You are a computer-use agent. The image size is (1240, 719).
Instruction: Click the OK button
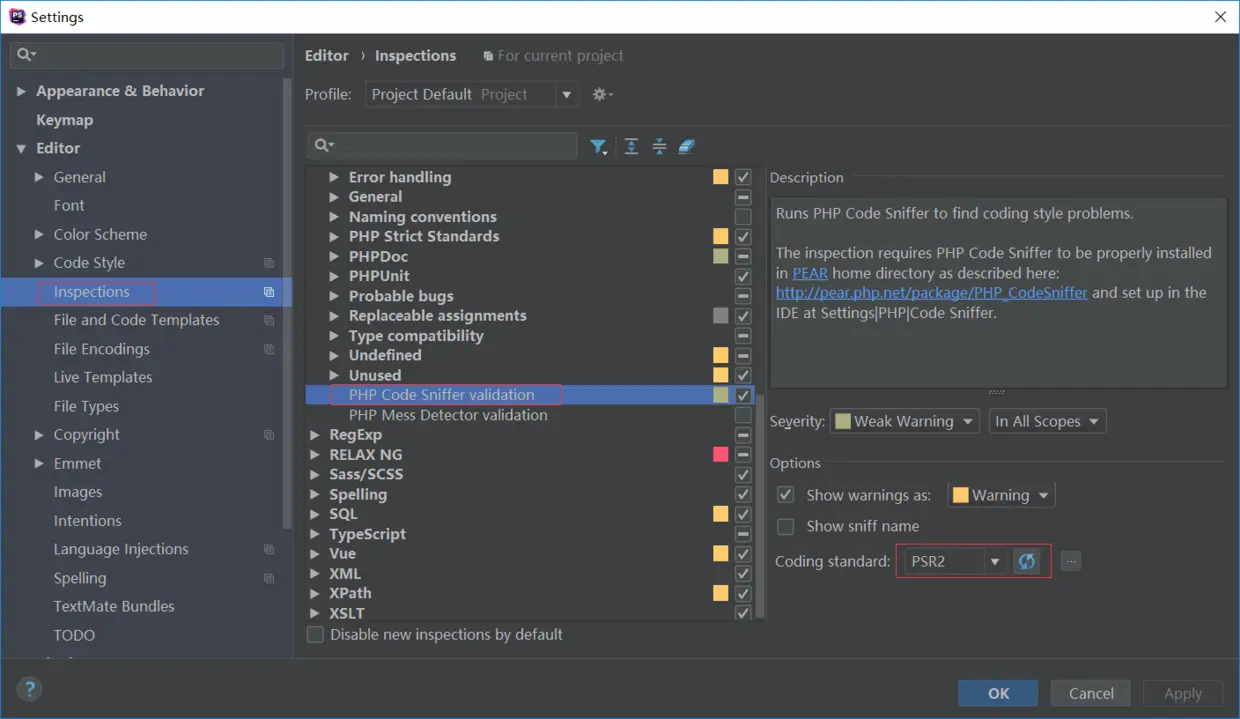click(998, 693)
